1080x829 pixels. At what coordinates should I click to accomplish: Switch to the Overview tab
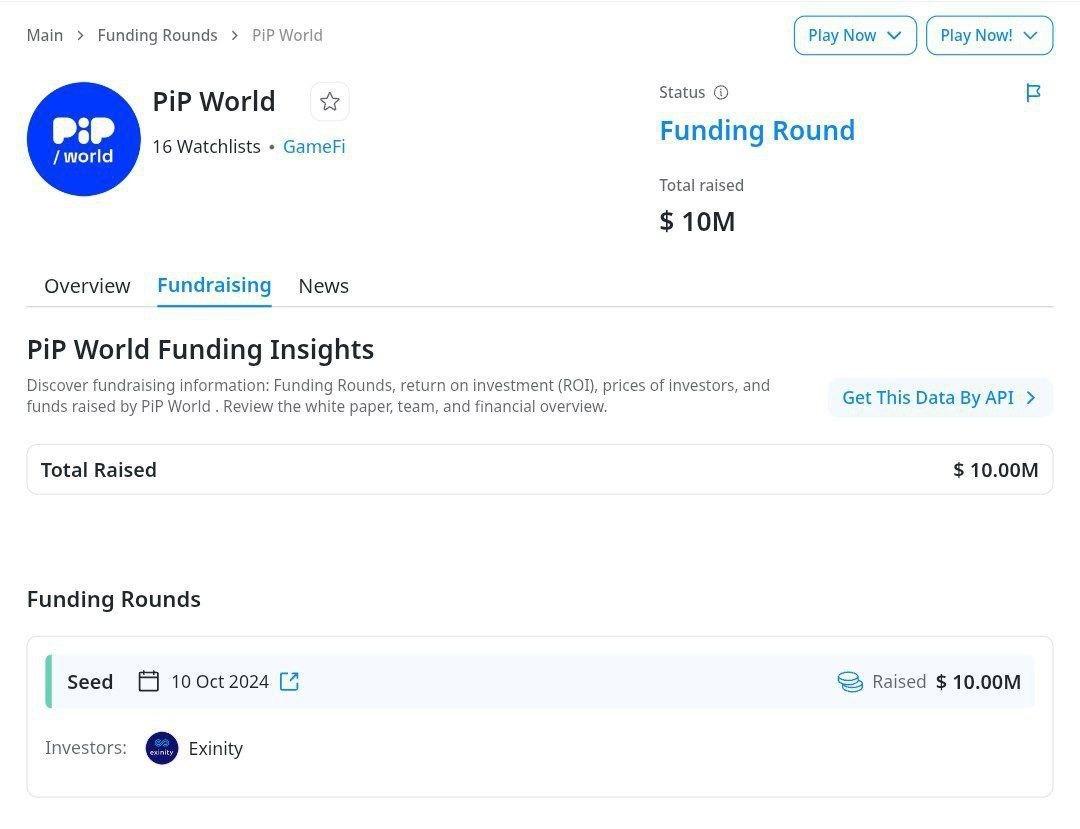87,286
